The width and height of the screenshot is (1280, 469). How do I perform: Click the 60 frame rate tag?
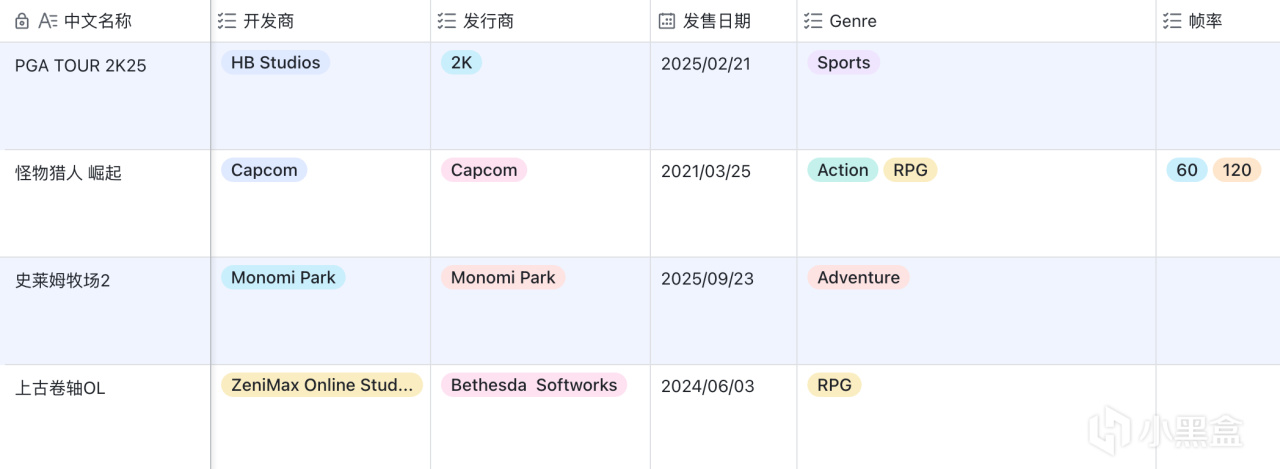tap(1186, 170)
